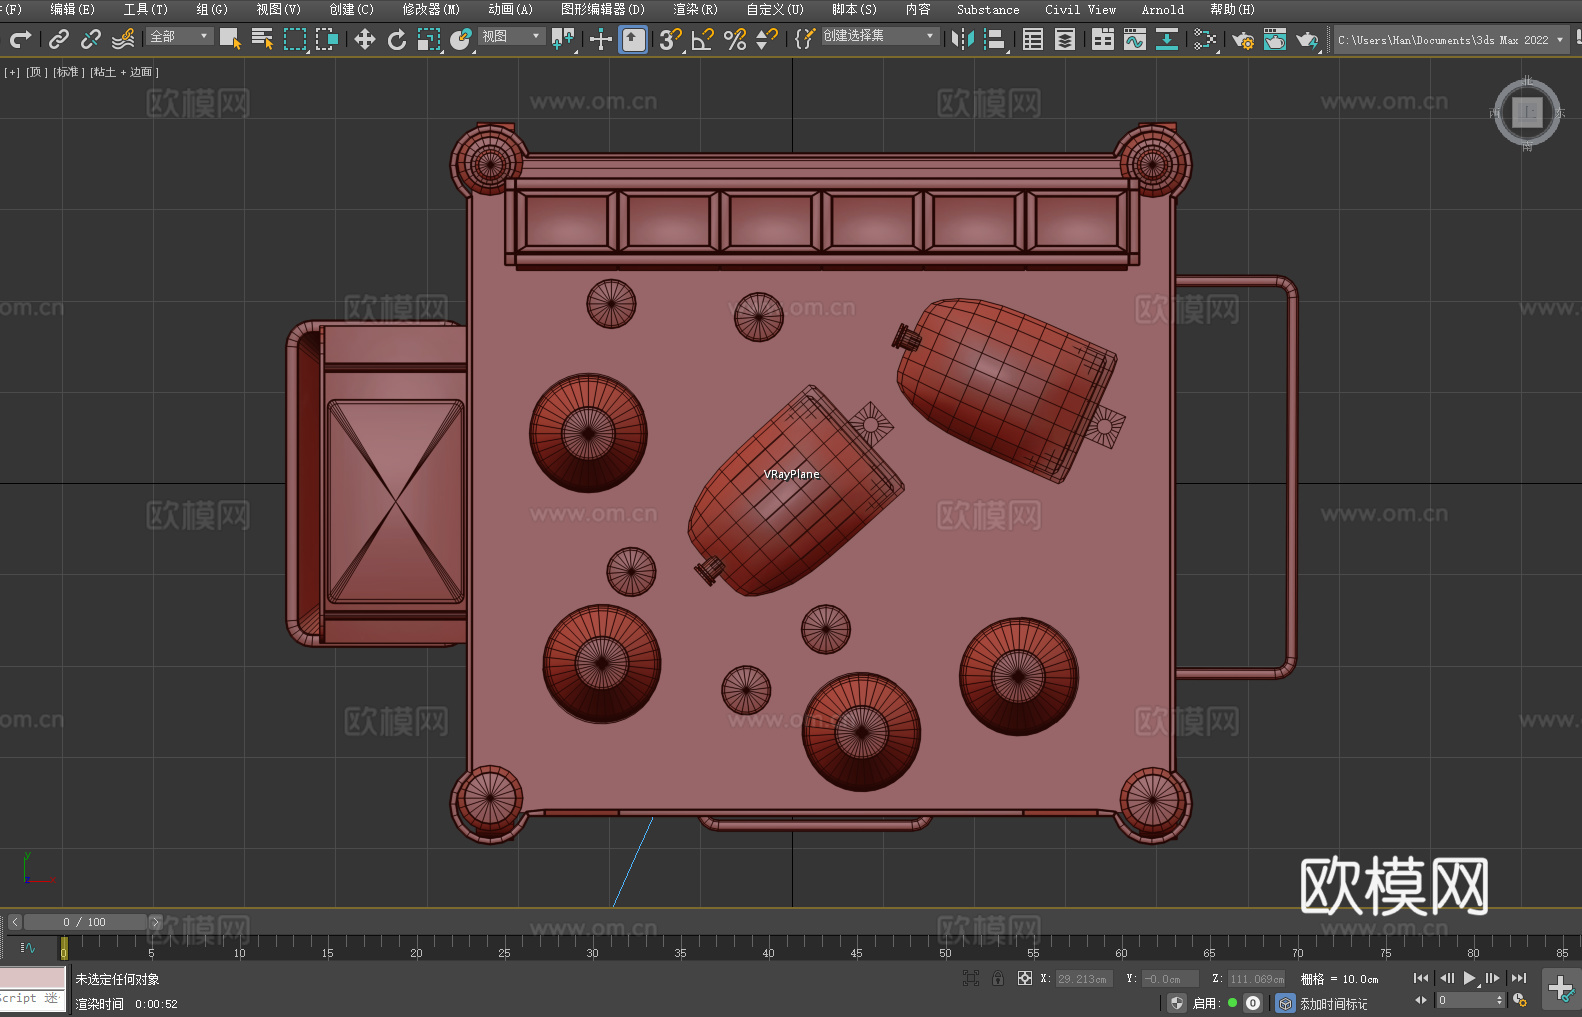
Task: Activate the Select Object tool
Action: click(x=230, y=39)
